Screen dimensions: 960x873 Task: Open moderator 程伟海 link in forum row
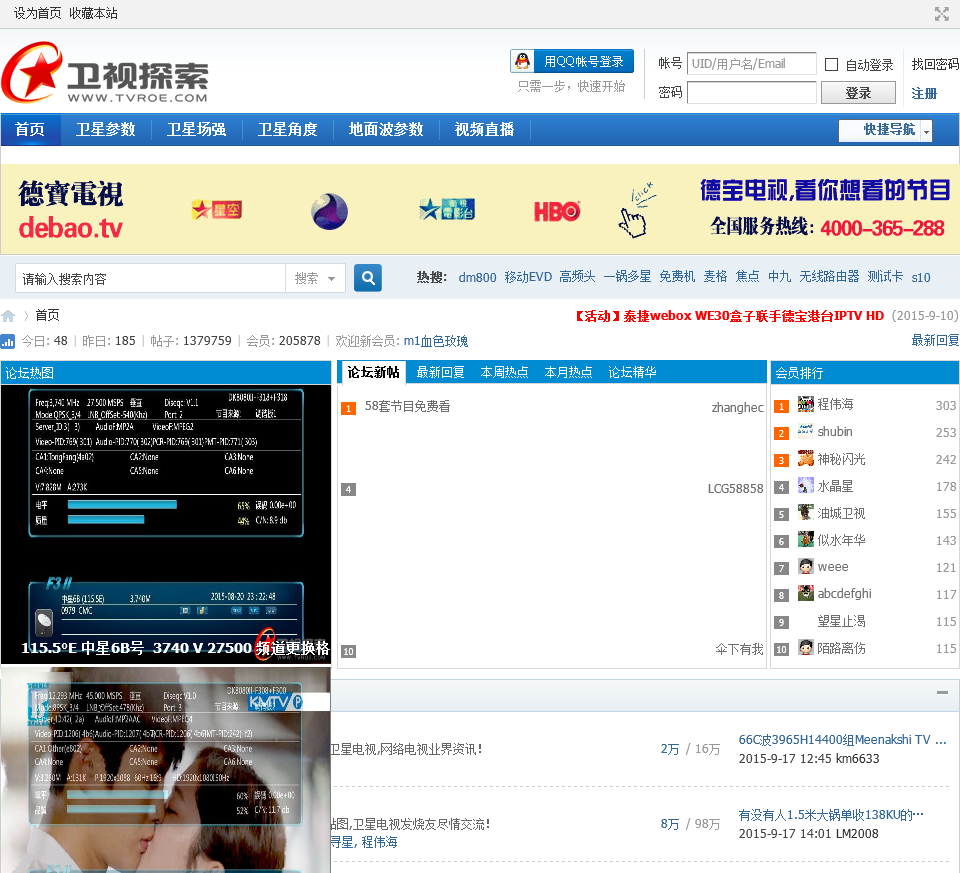point(379,842)
